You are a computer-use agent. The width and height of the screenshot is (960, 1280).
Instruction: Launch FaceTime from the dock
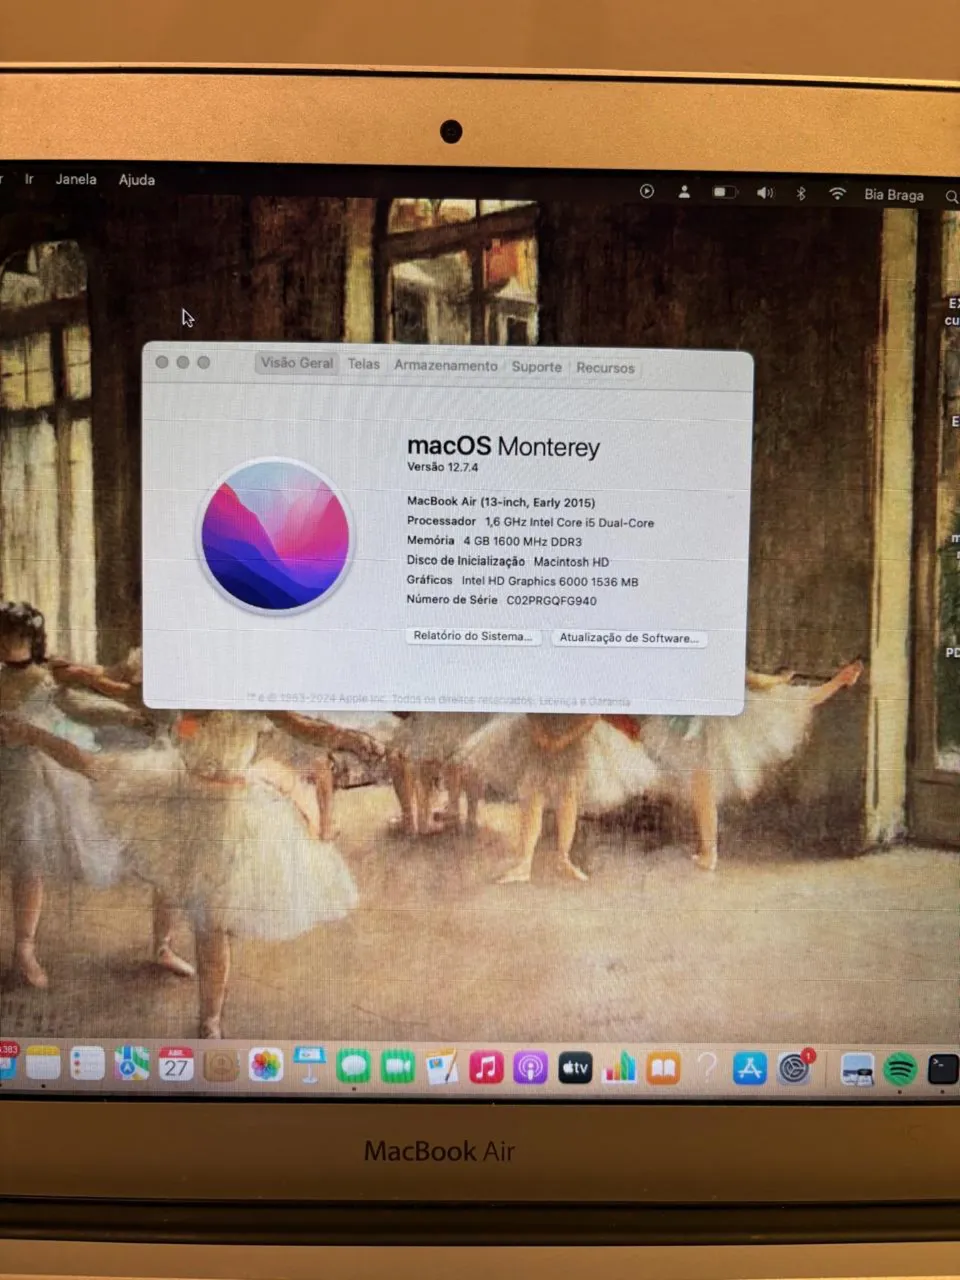tap(397, 1067)
